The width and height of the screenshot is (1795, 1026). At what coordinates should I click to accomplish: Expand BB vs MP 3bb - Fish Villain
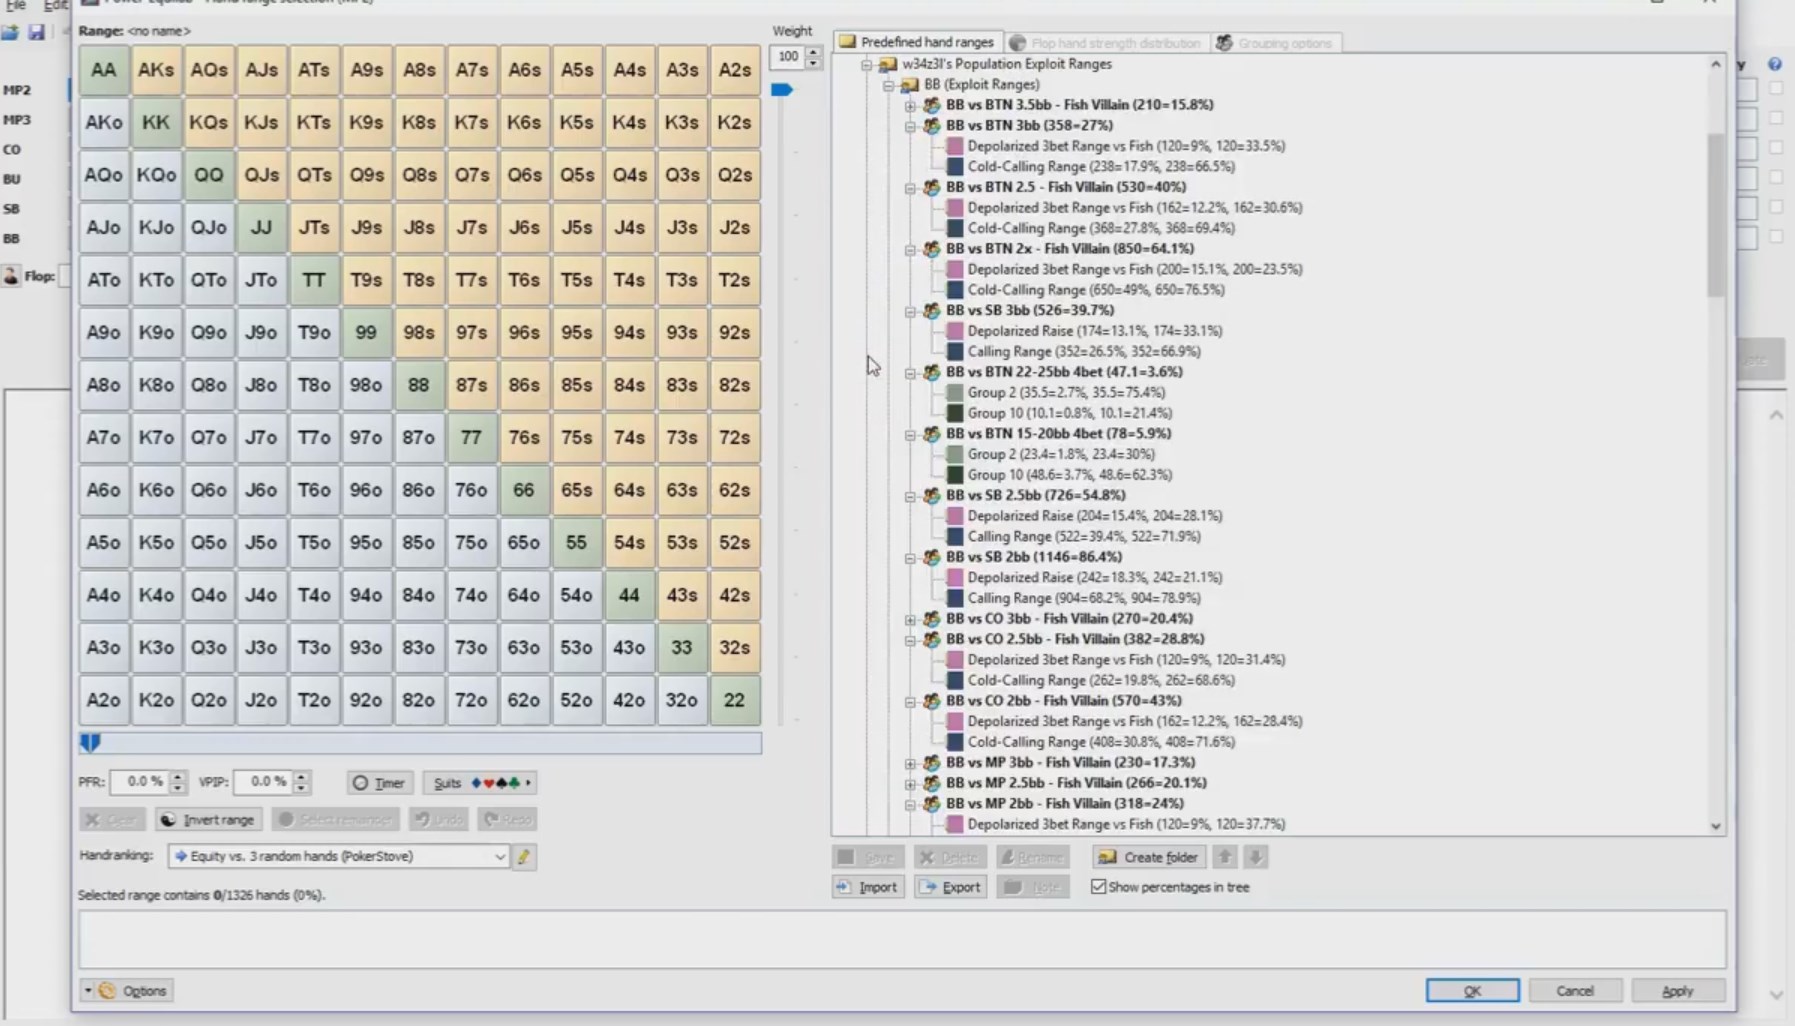pos(910,763)
